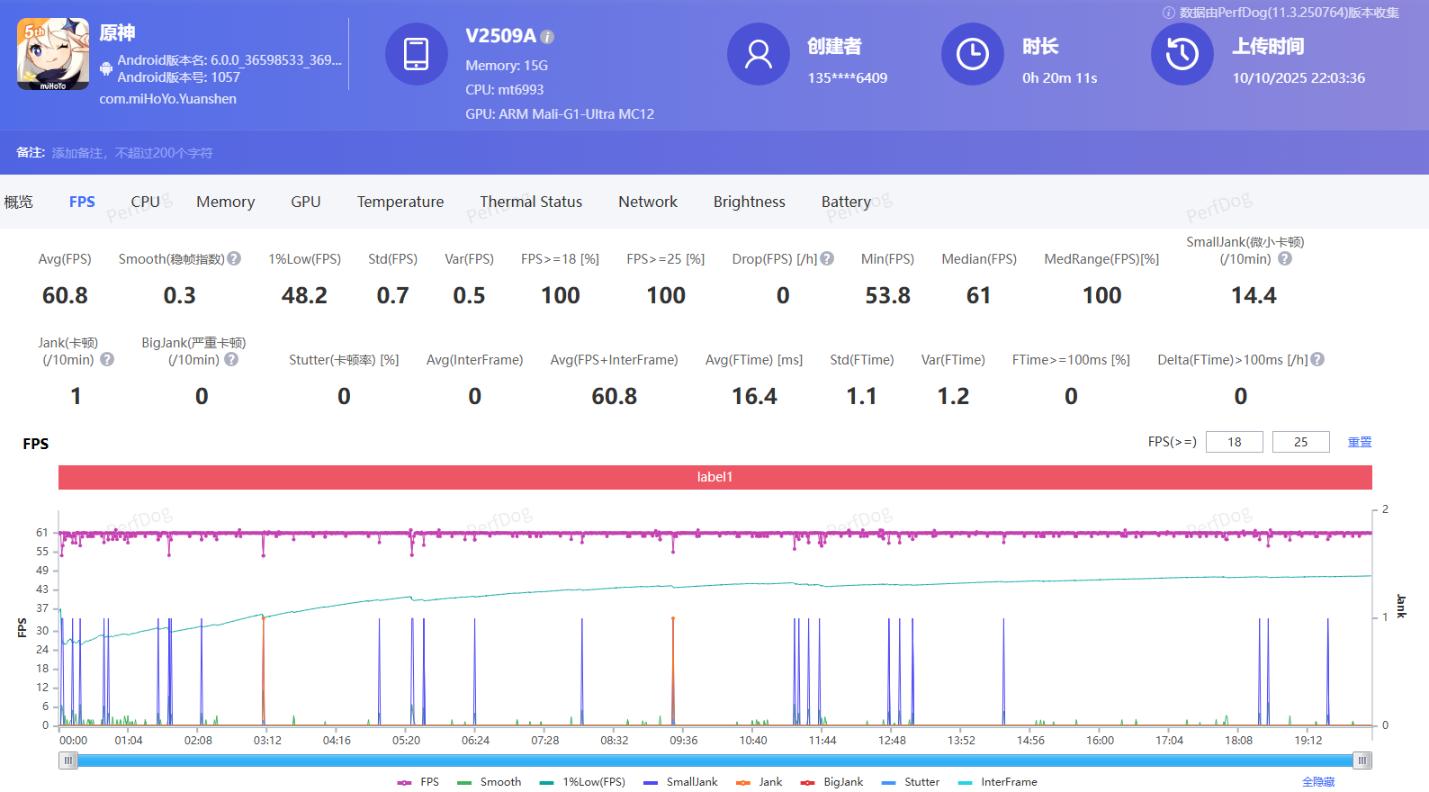Viewport: 1429px width, 792px height.
Task: Open the Thermal Status tab
Action: tap(530, 202)
